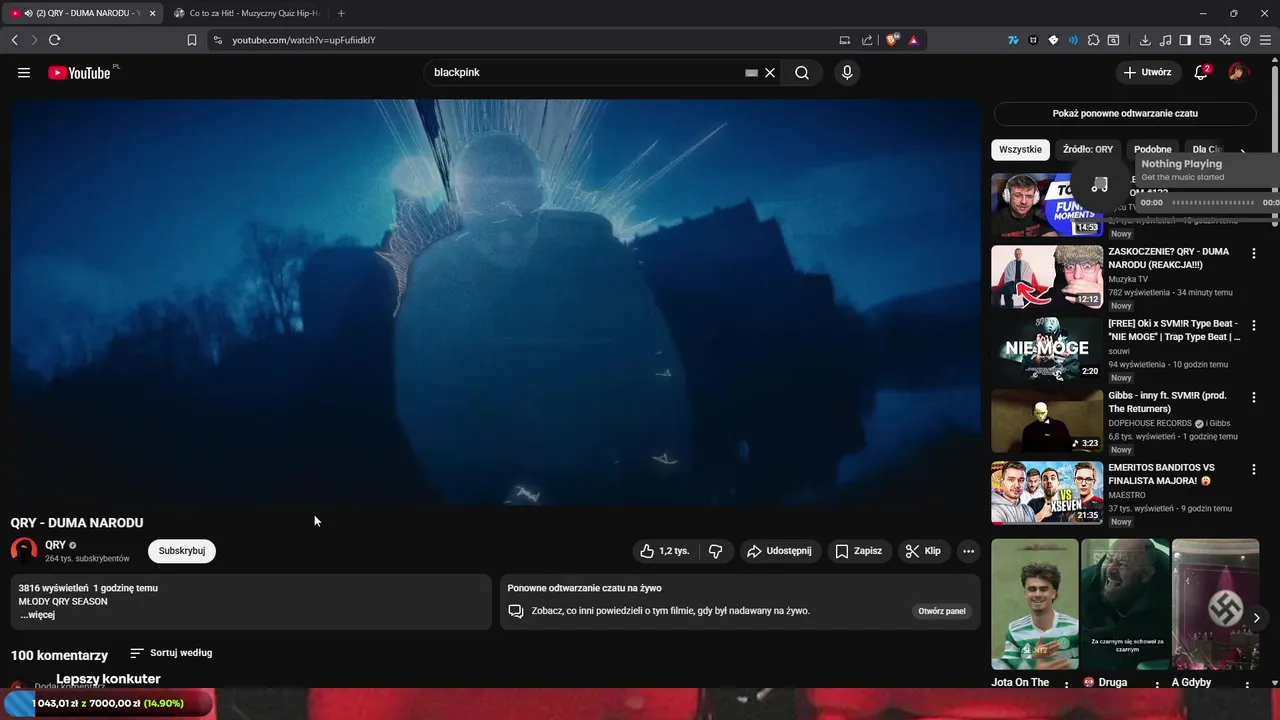
Task: Close the QRY - DUMA NARODU browser tab
Action: pyautogui.click(x=153, y=13)
